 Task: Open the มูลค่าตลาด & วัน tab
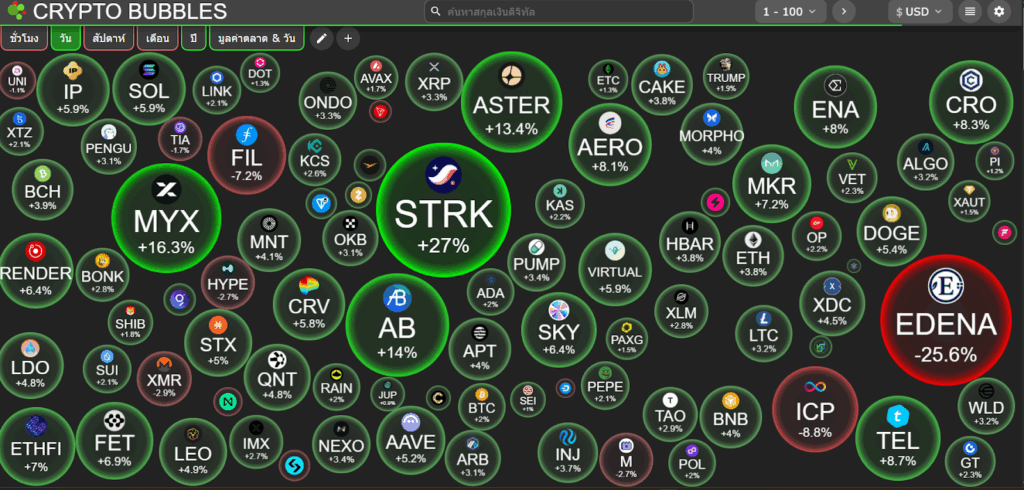click(256, 38)
